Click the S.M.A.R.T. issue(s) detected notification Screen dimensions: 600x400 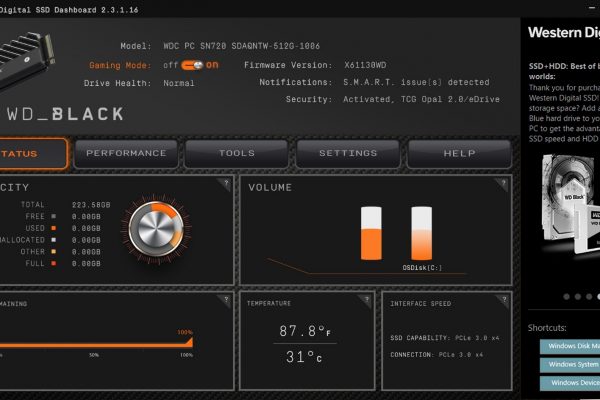coord(416,82)
